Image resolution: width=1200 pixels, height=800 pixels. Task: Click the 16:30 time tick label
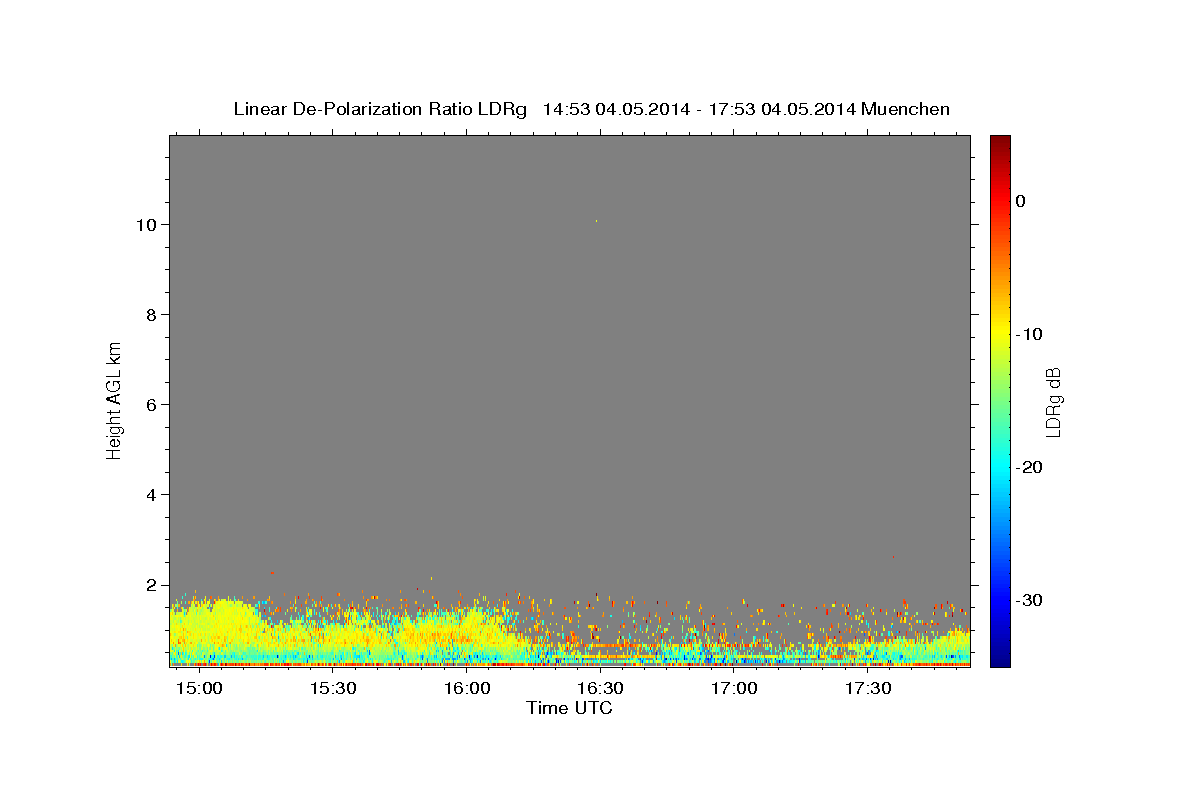pos(601,688)
